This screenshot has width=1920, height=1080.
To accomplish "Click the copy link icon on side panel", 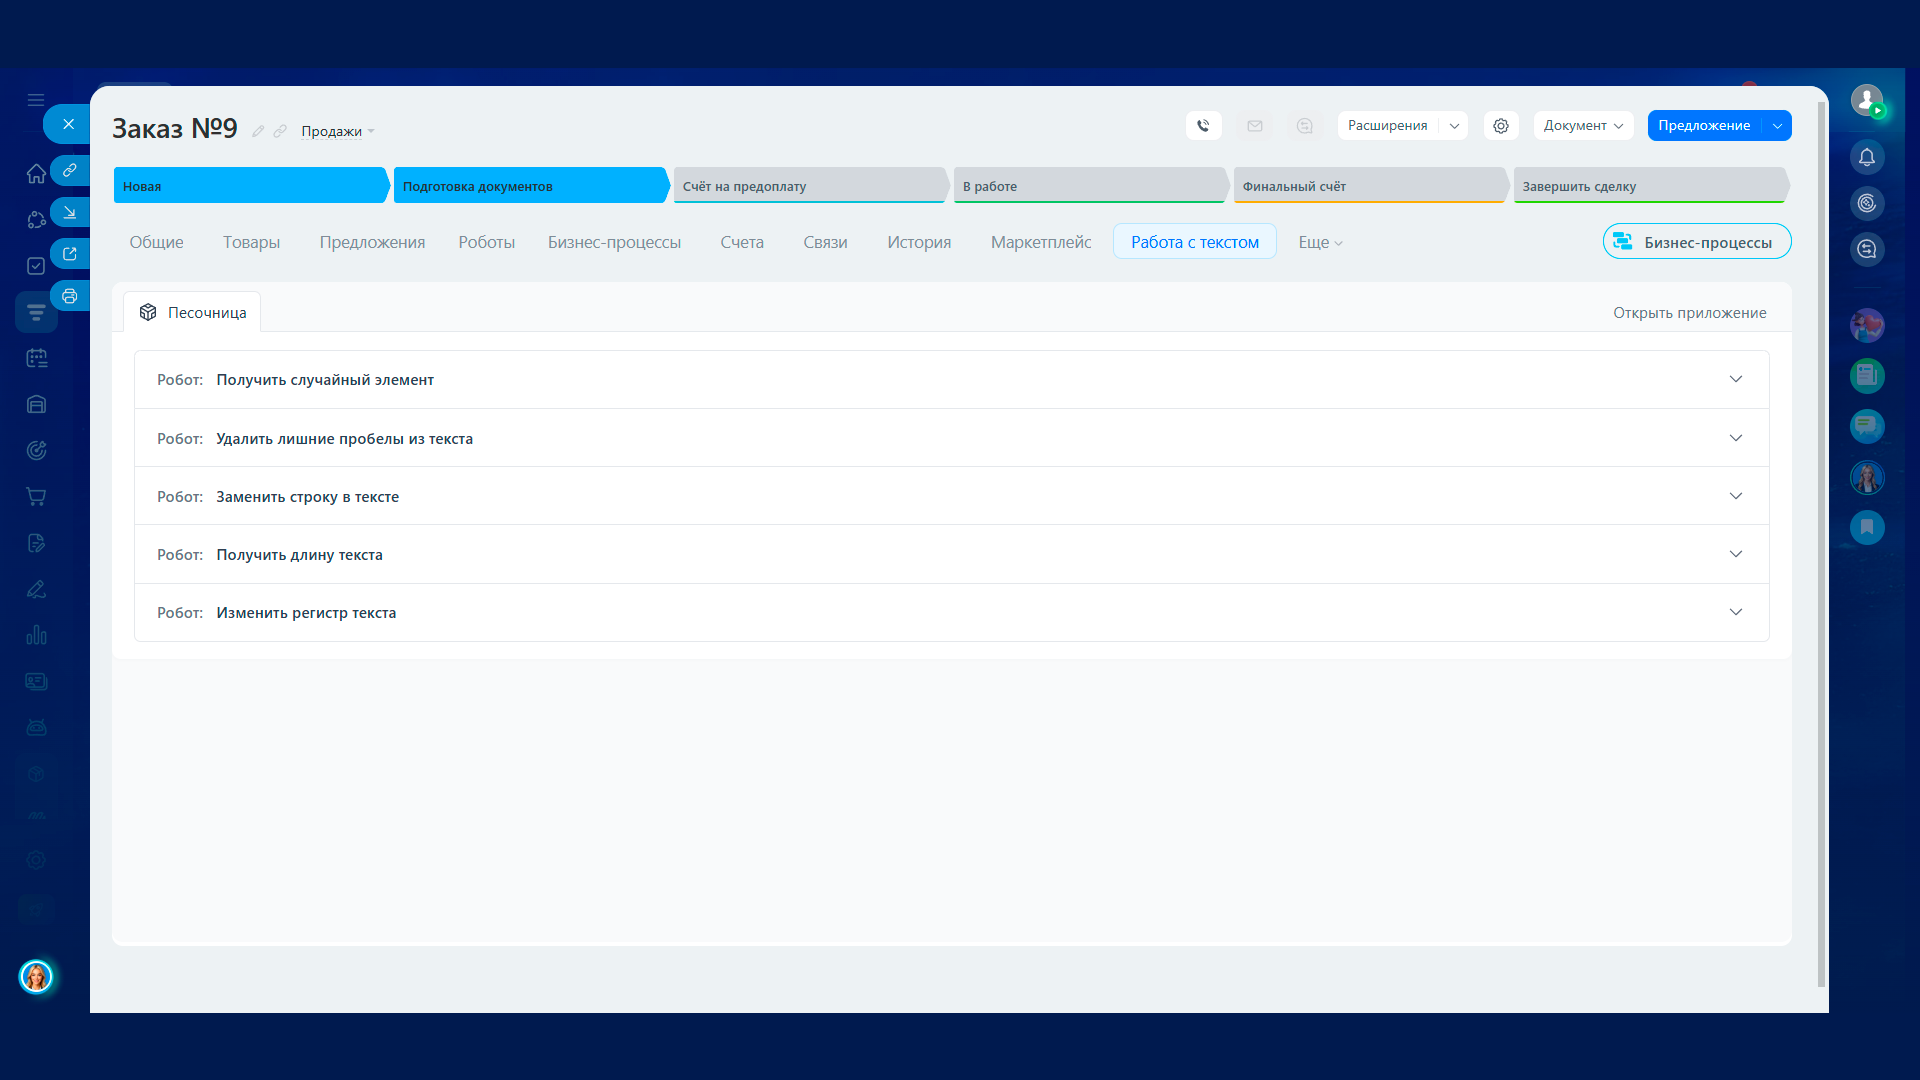I will [x=70, y=170].
